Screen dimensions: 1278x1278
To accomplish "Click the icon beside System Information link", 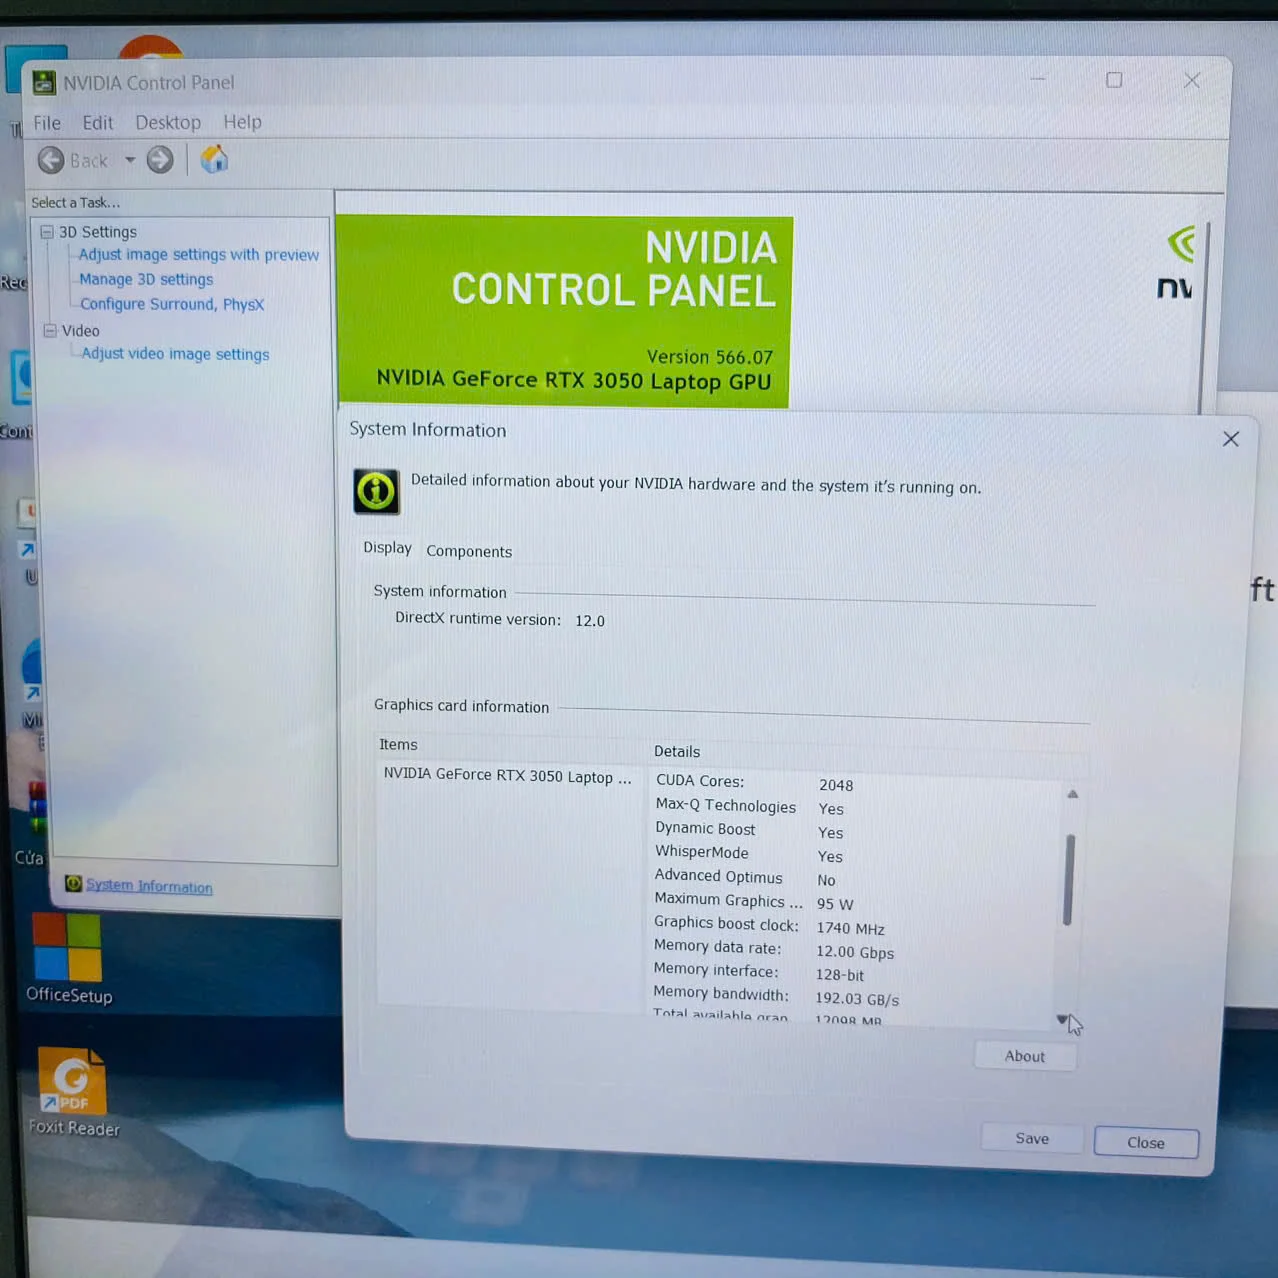I will tap(73, 883).
